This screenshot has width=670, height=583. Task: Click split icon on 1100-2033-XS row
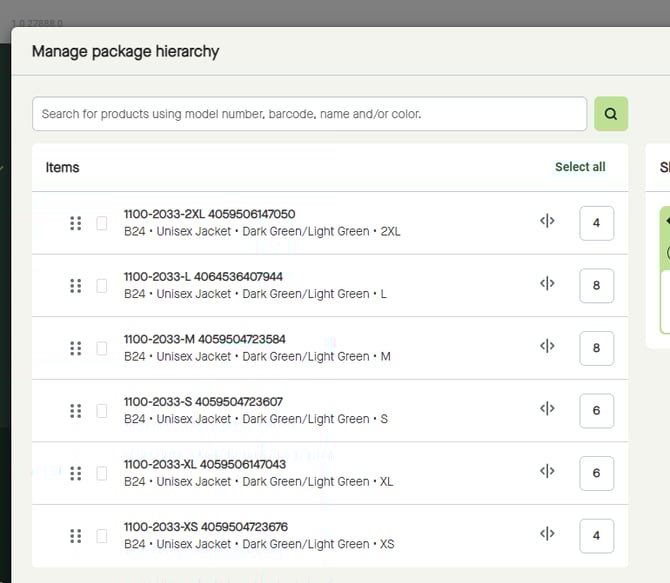click(x=547, y=534)
